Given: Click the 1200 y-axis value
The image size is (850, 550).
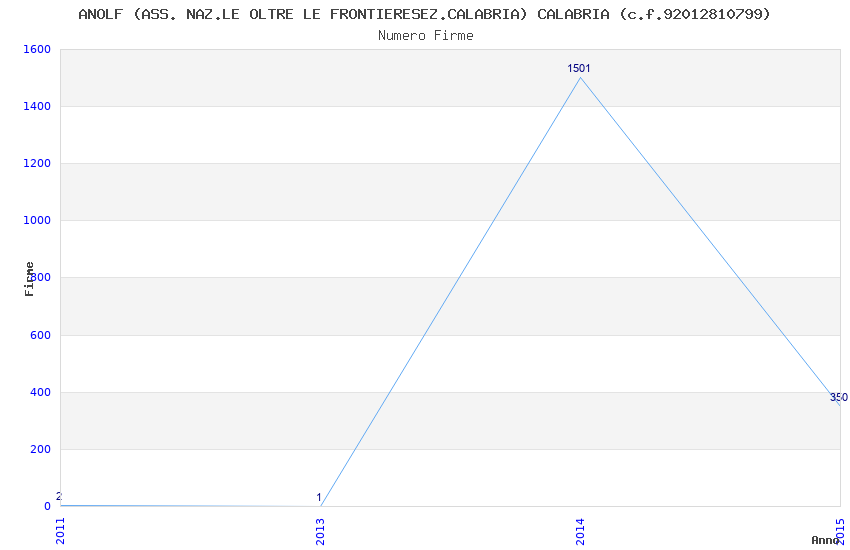Looking at the screenshot, I should (37, 163).
